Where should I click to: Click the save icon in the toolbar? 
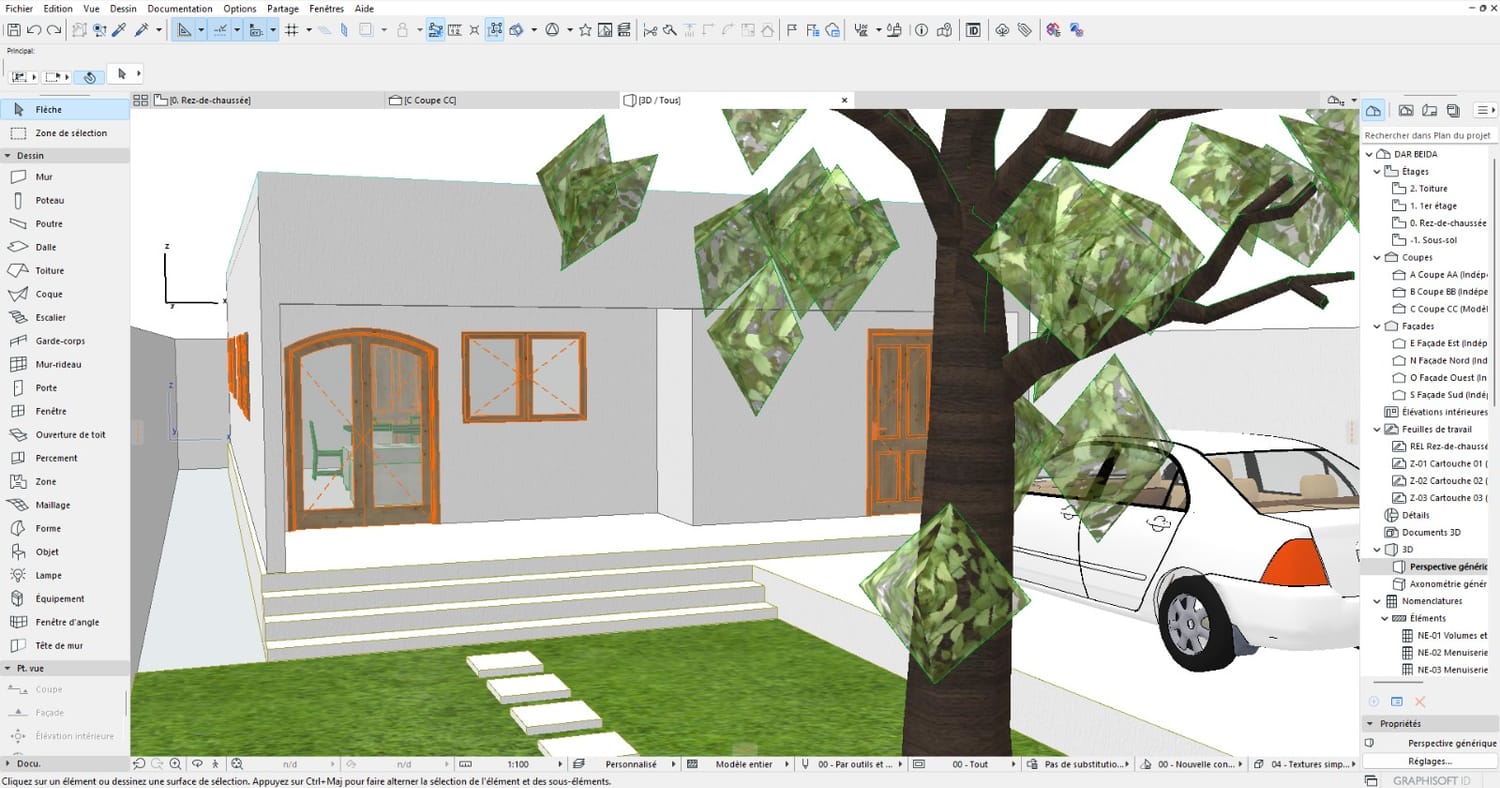click(13, 30)
